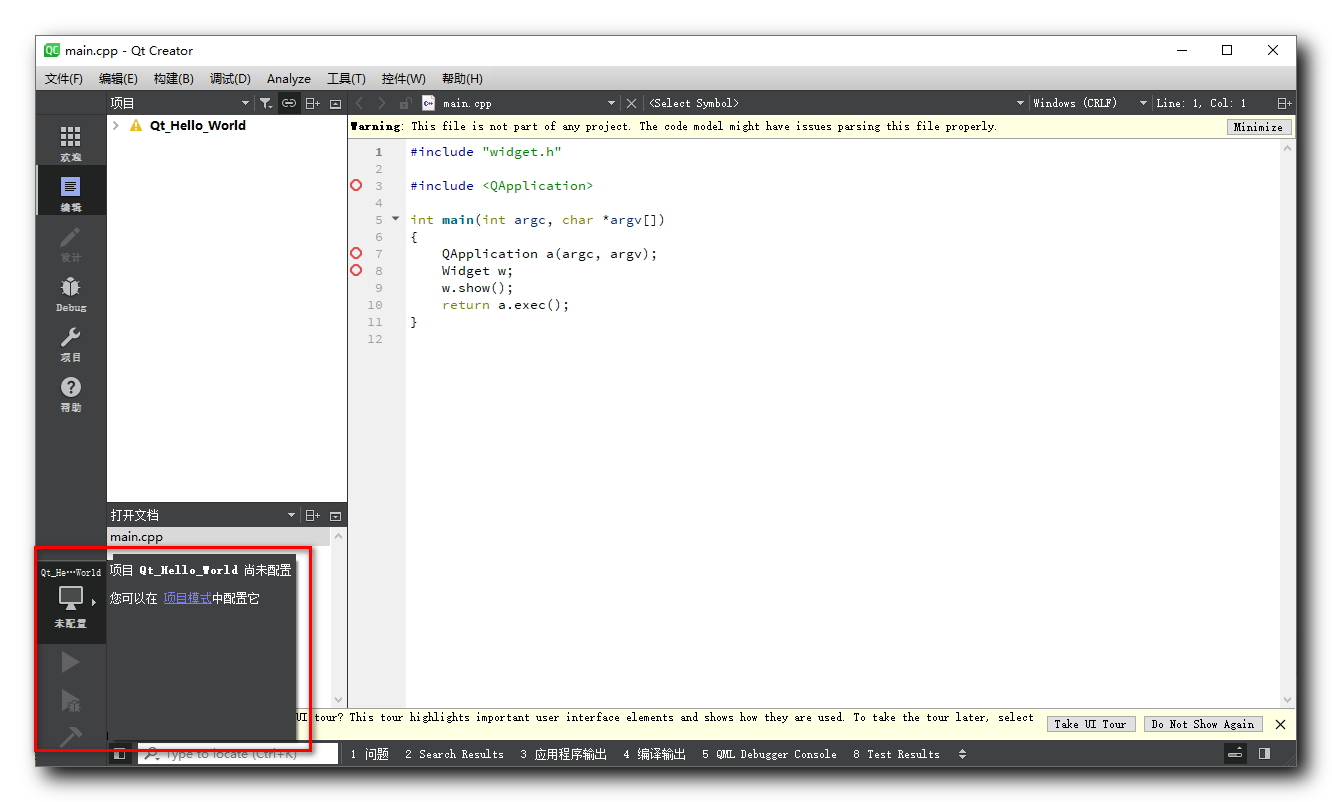
Task: Open the 3 Application Output (应用程序输出) pane
Action: coord(563,754)
